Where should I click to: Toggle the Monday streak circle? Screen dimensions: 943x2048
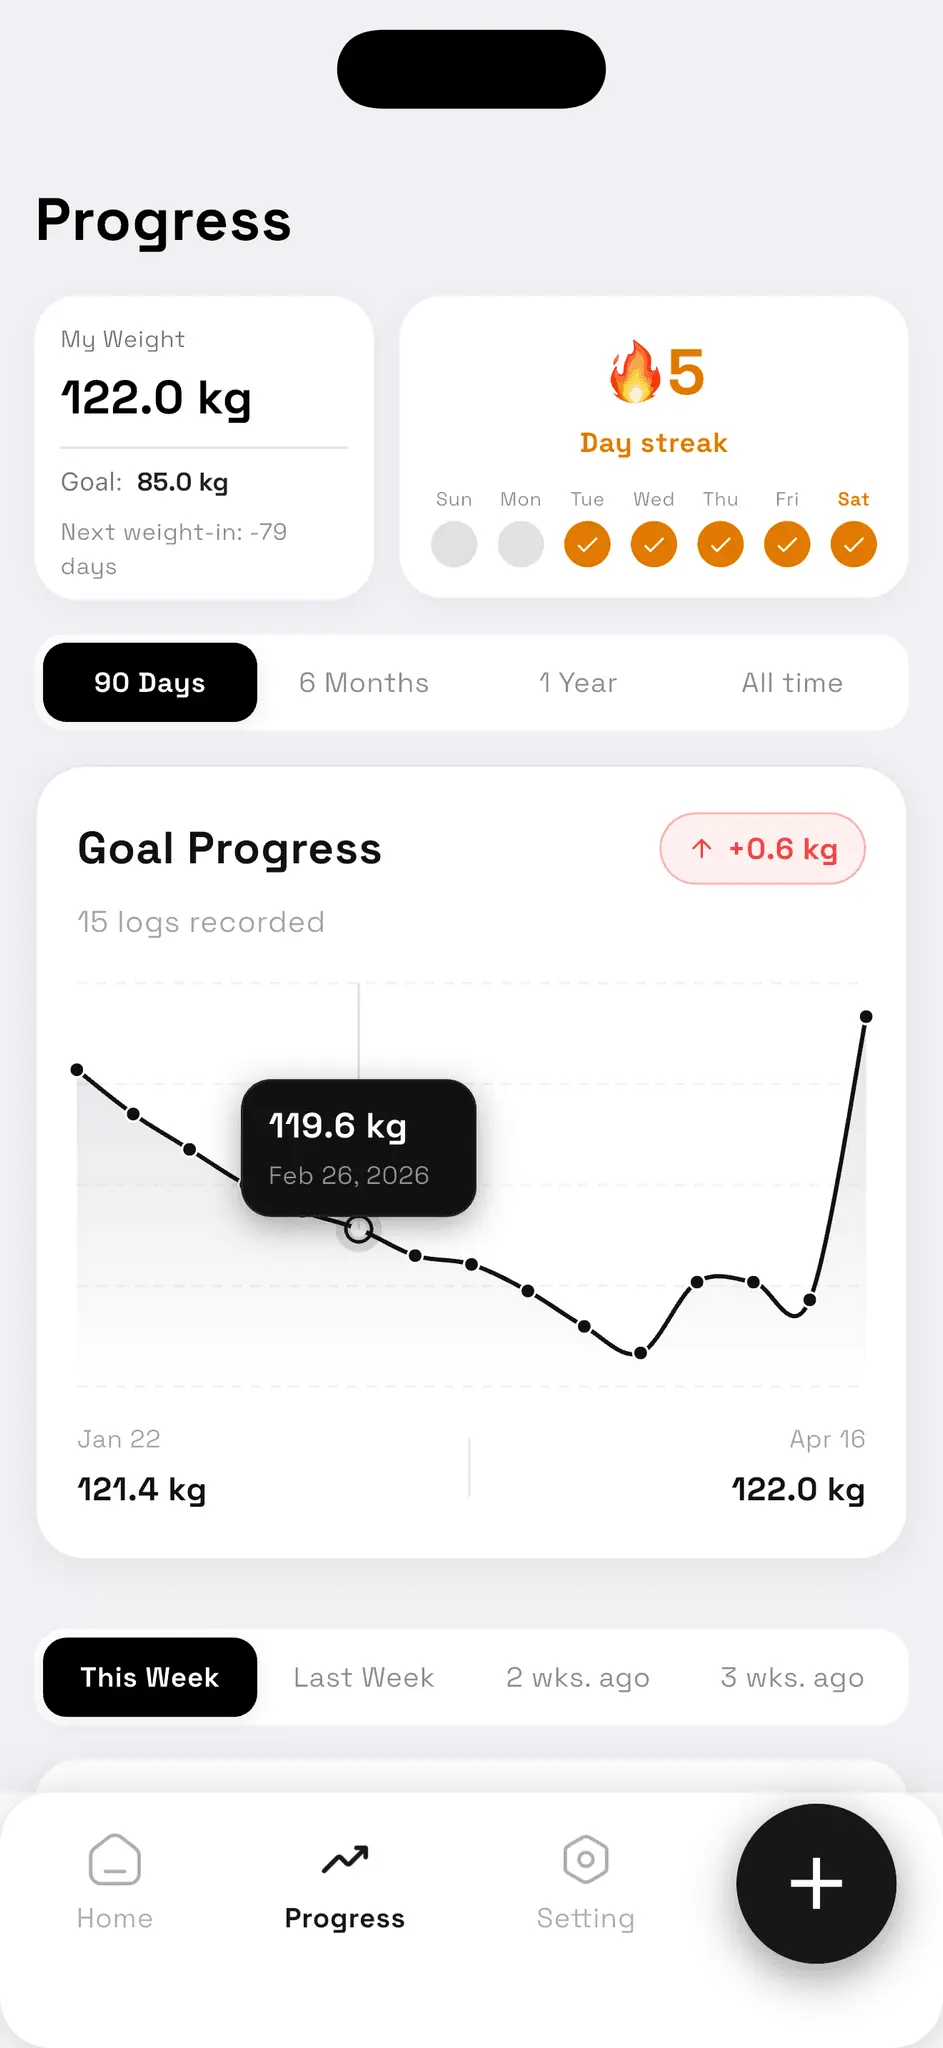click(x=521, y=544)
